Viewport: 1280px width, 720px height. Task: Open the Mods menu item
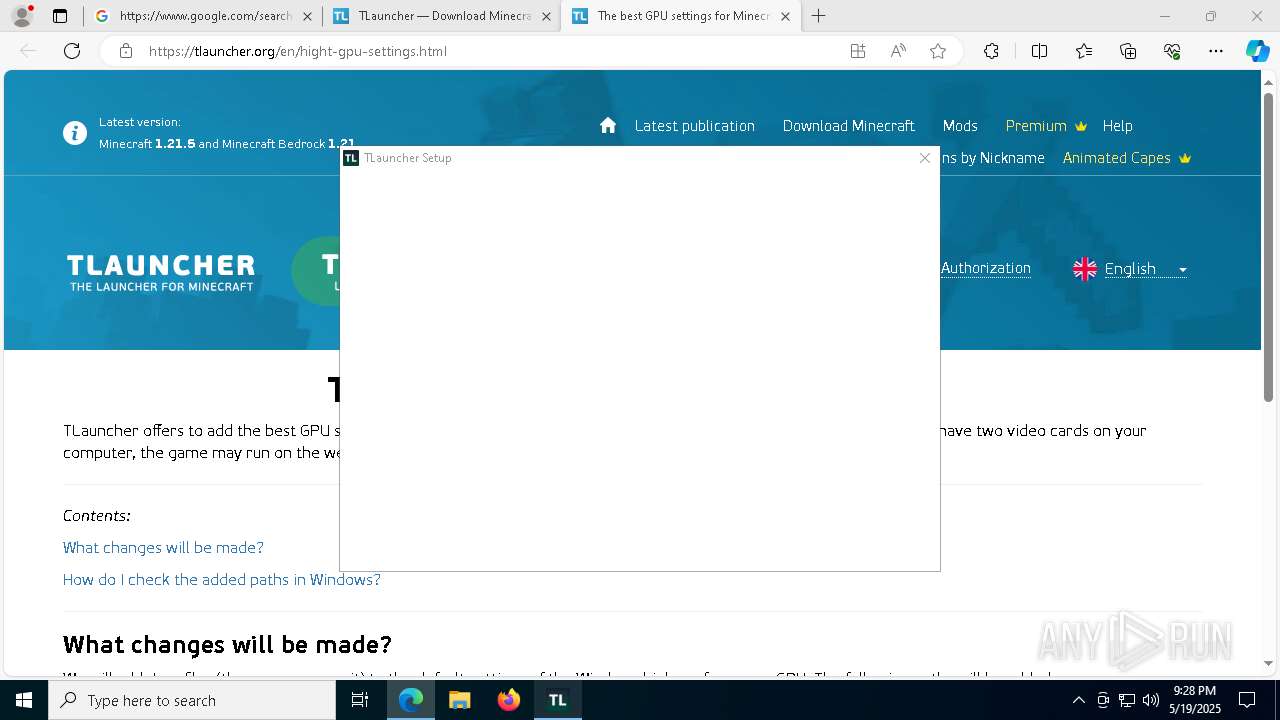pos(960,126)
